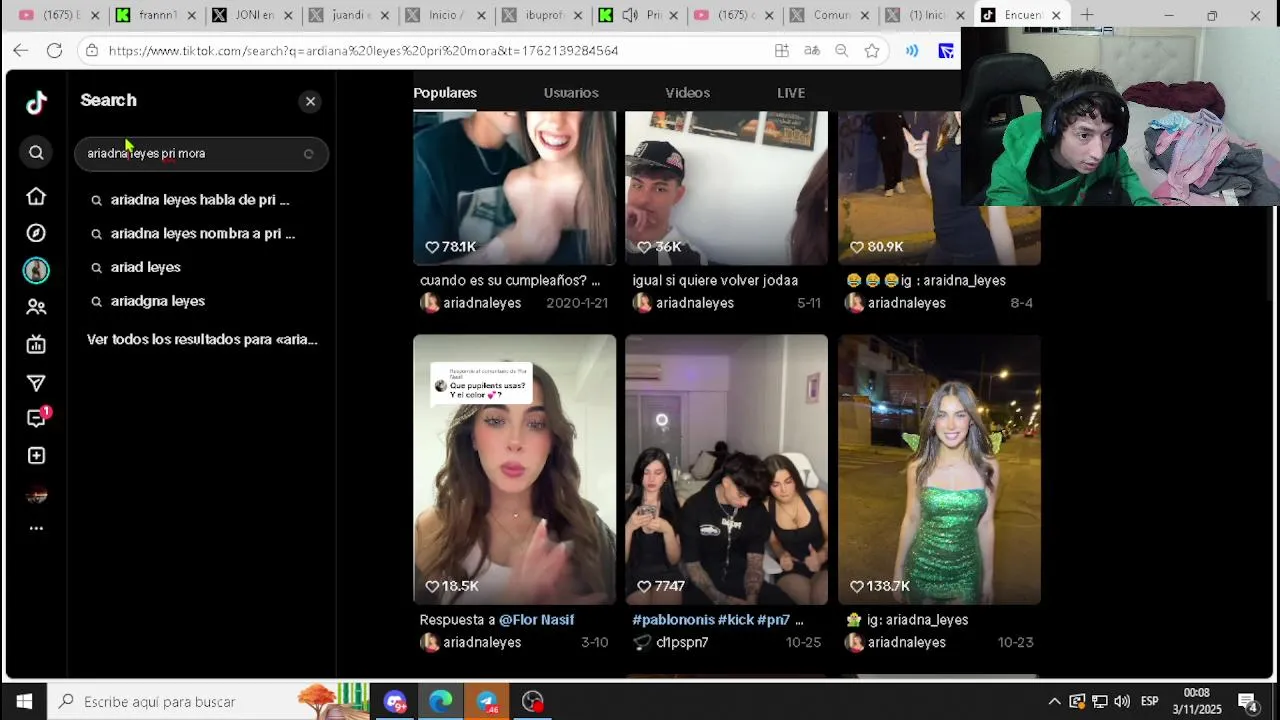Open Telegram from the taskbar
Image resolution: width=1280 pixels, height=720 pixels.
[x=487, y=701]
